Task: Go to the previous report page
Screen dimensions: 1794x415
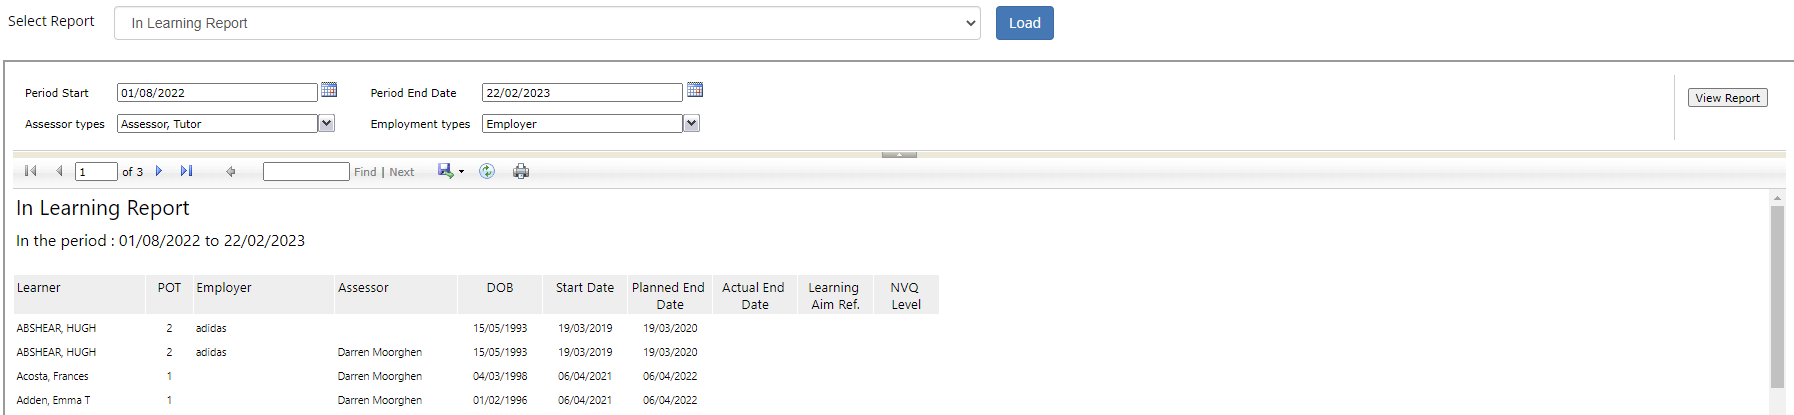Action: coord(60,171)
